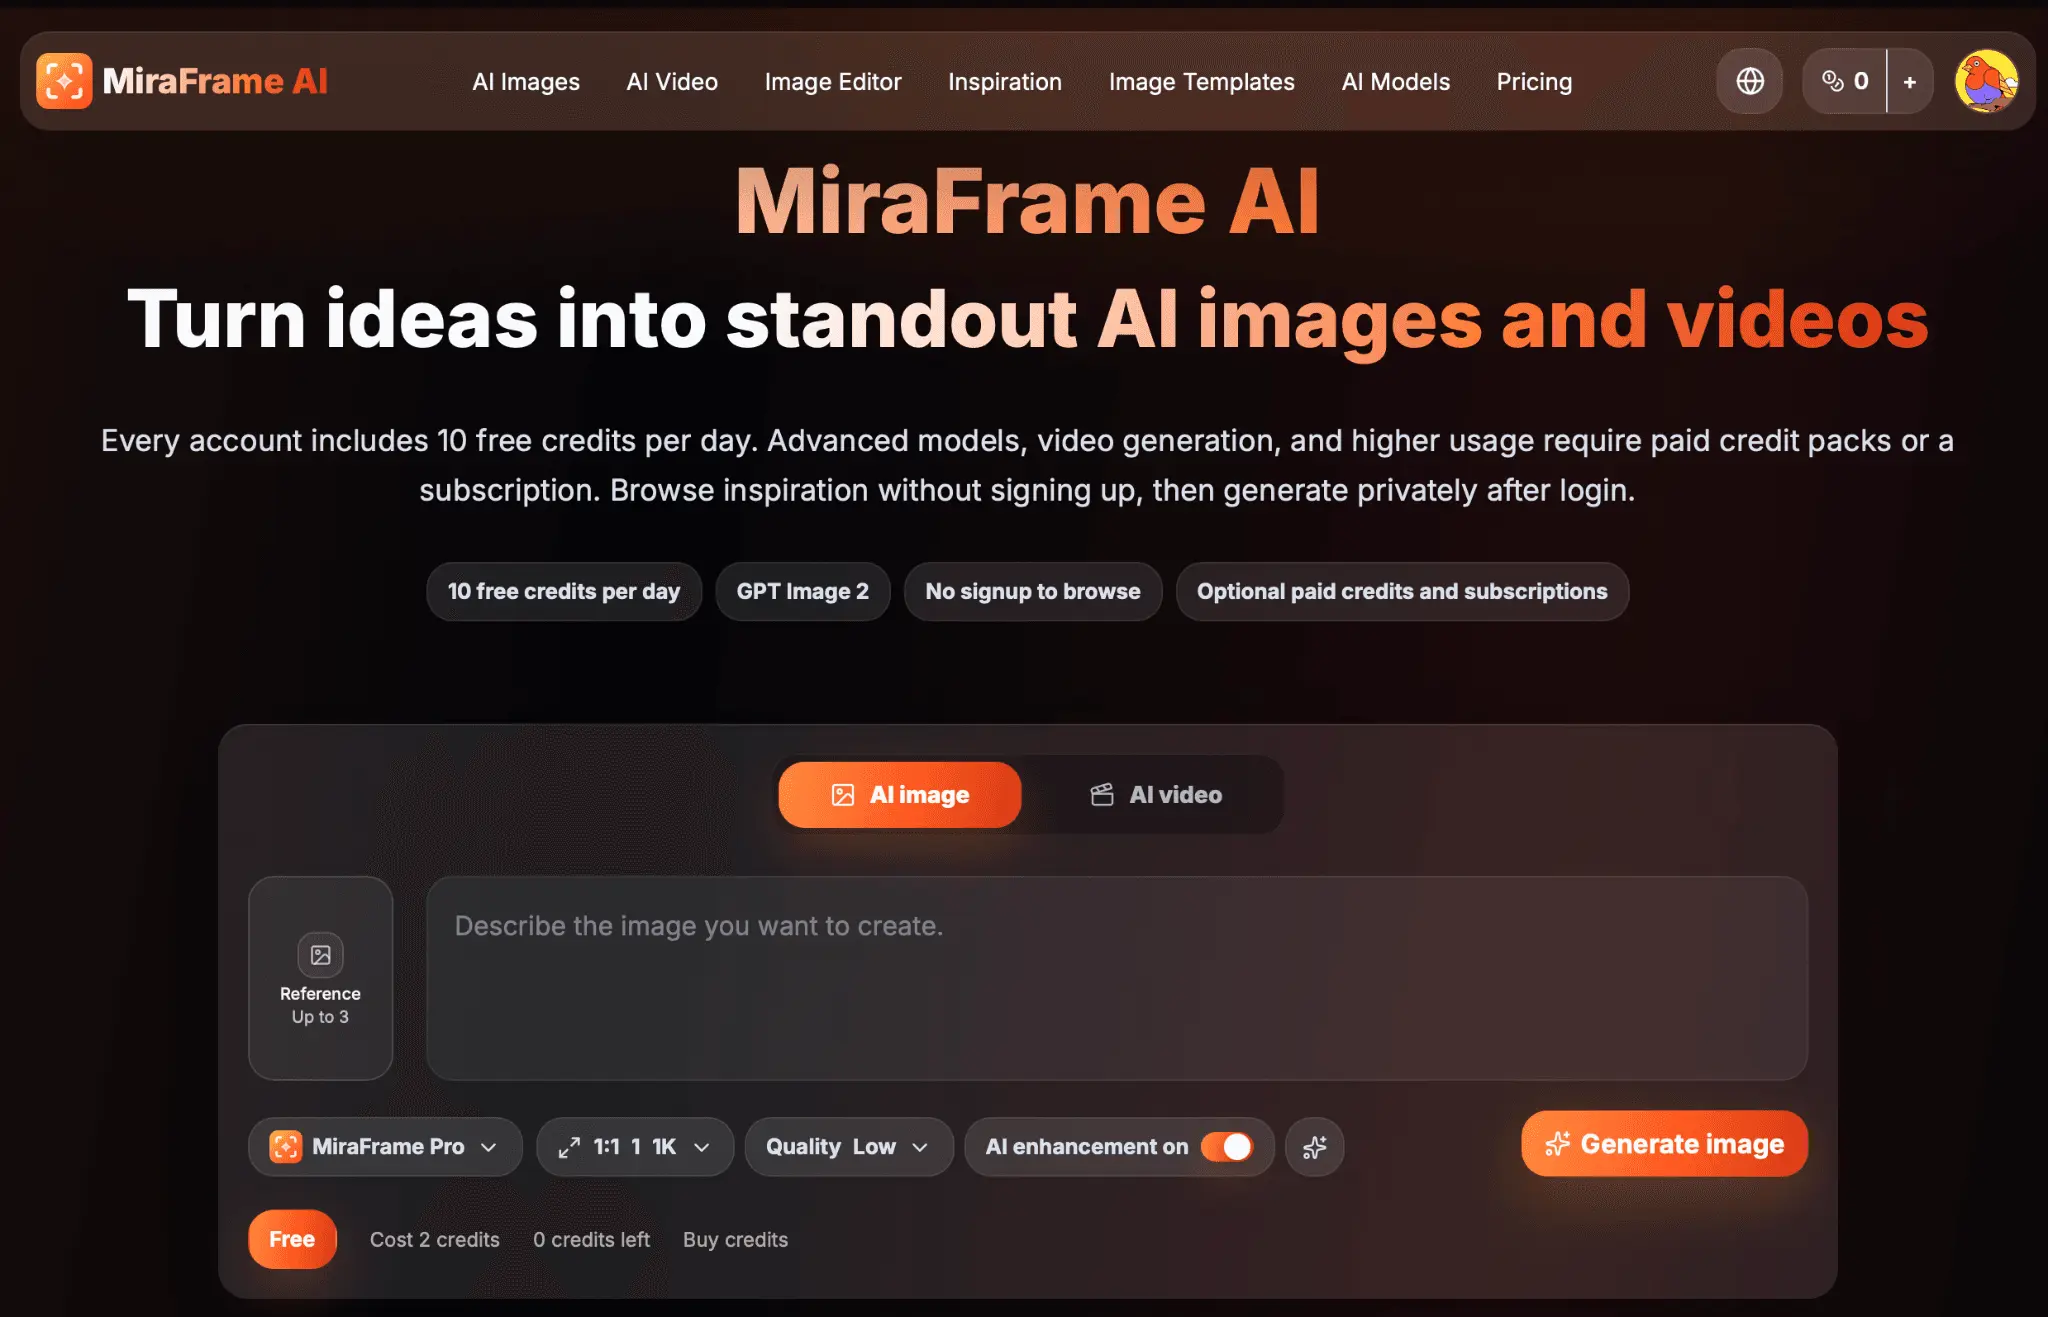Click the Buy credits link
The image size is (2048, 1317).
(x=735, y=1240)
